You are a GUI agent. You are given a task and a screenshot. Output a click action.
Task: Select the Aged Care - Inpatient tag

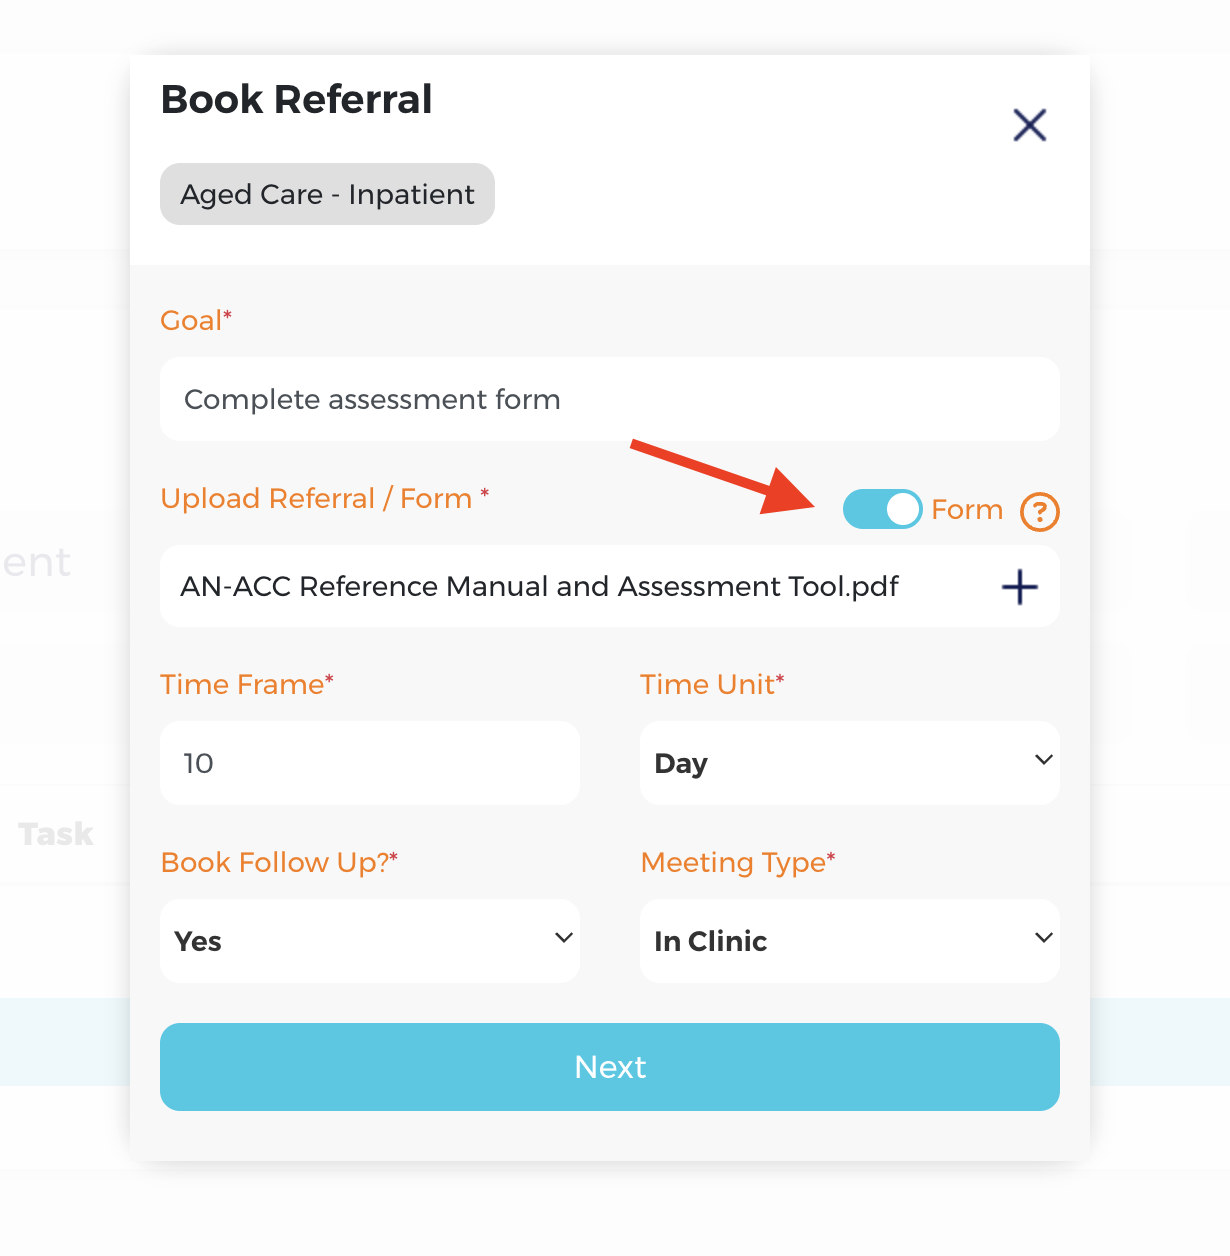point(327,194)
